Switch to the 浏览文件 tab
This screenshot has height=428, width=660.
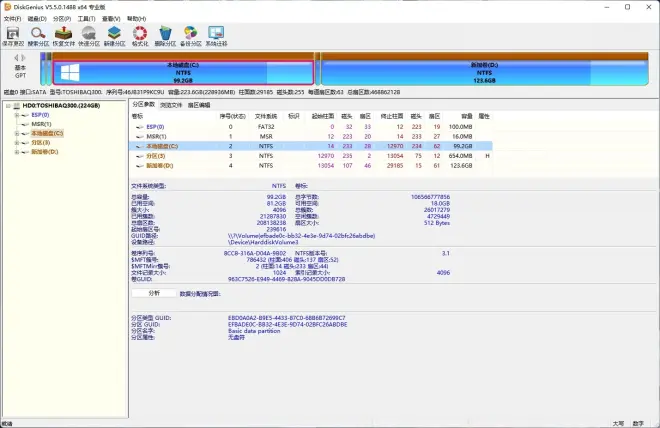170,105
